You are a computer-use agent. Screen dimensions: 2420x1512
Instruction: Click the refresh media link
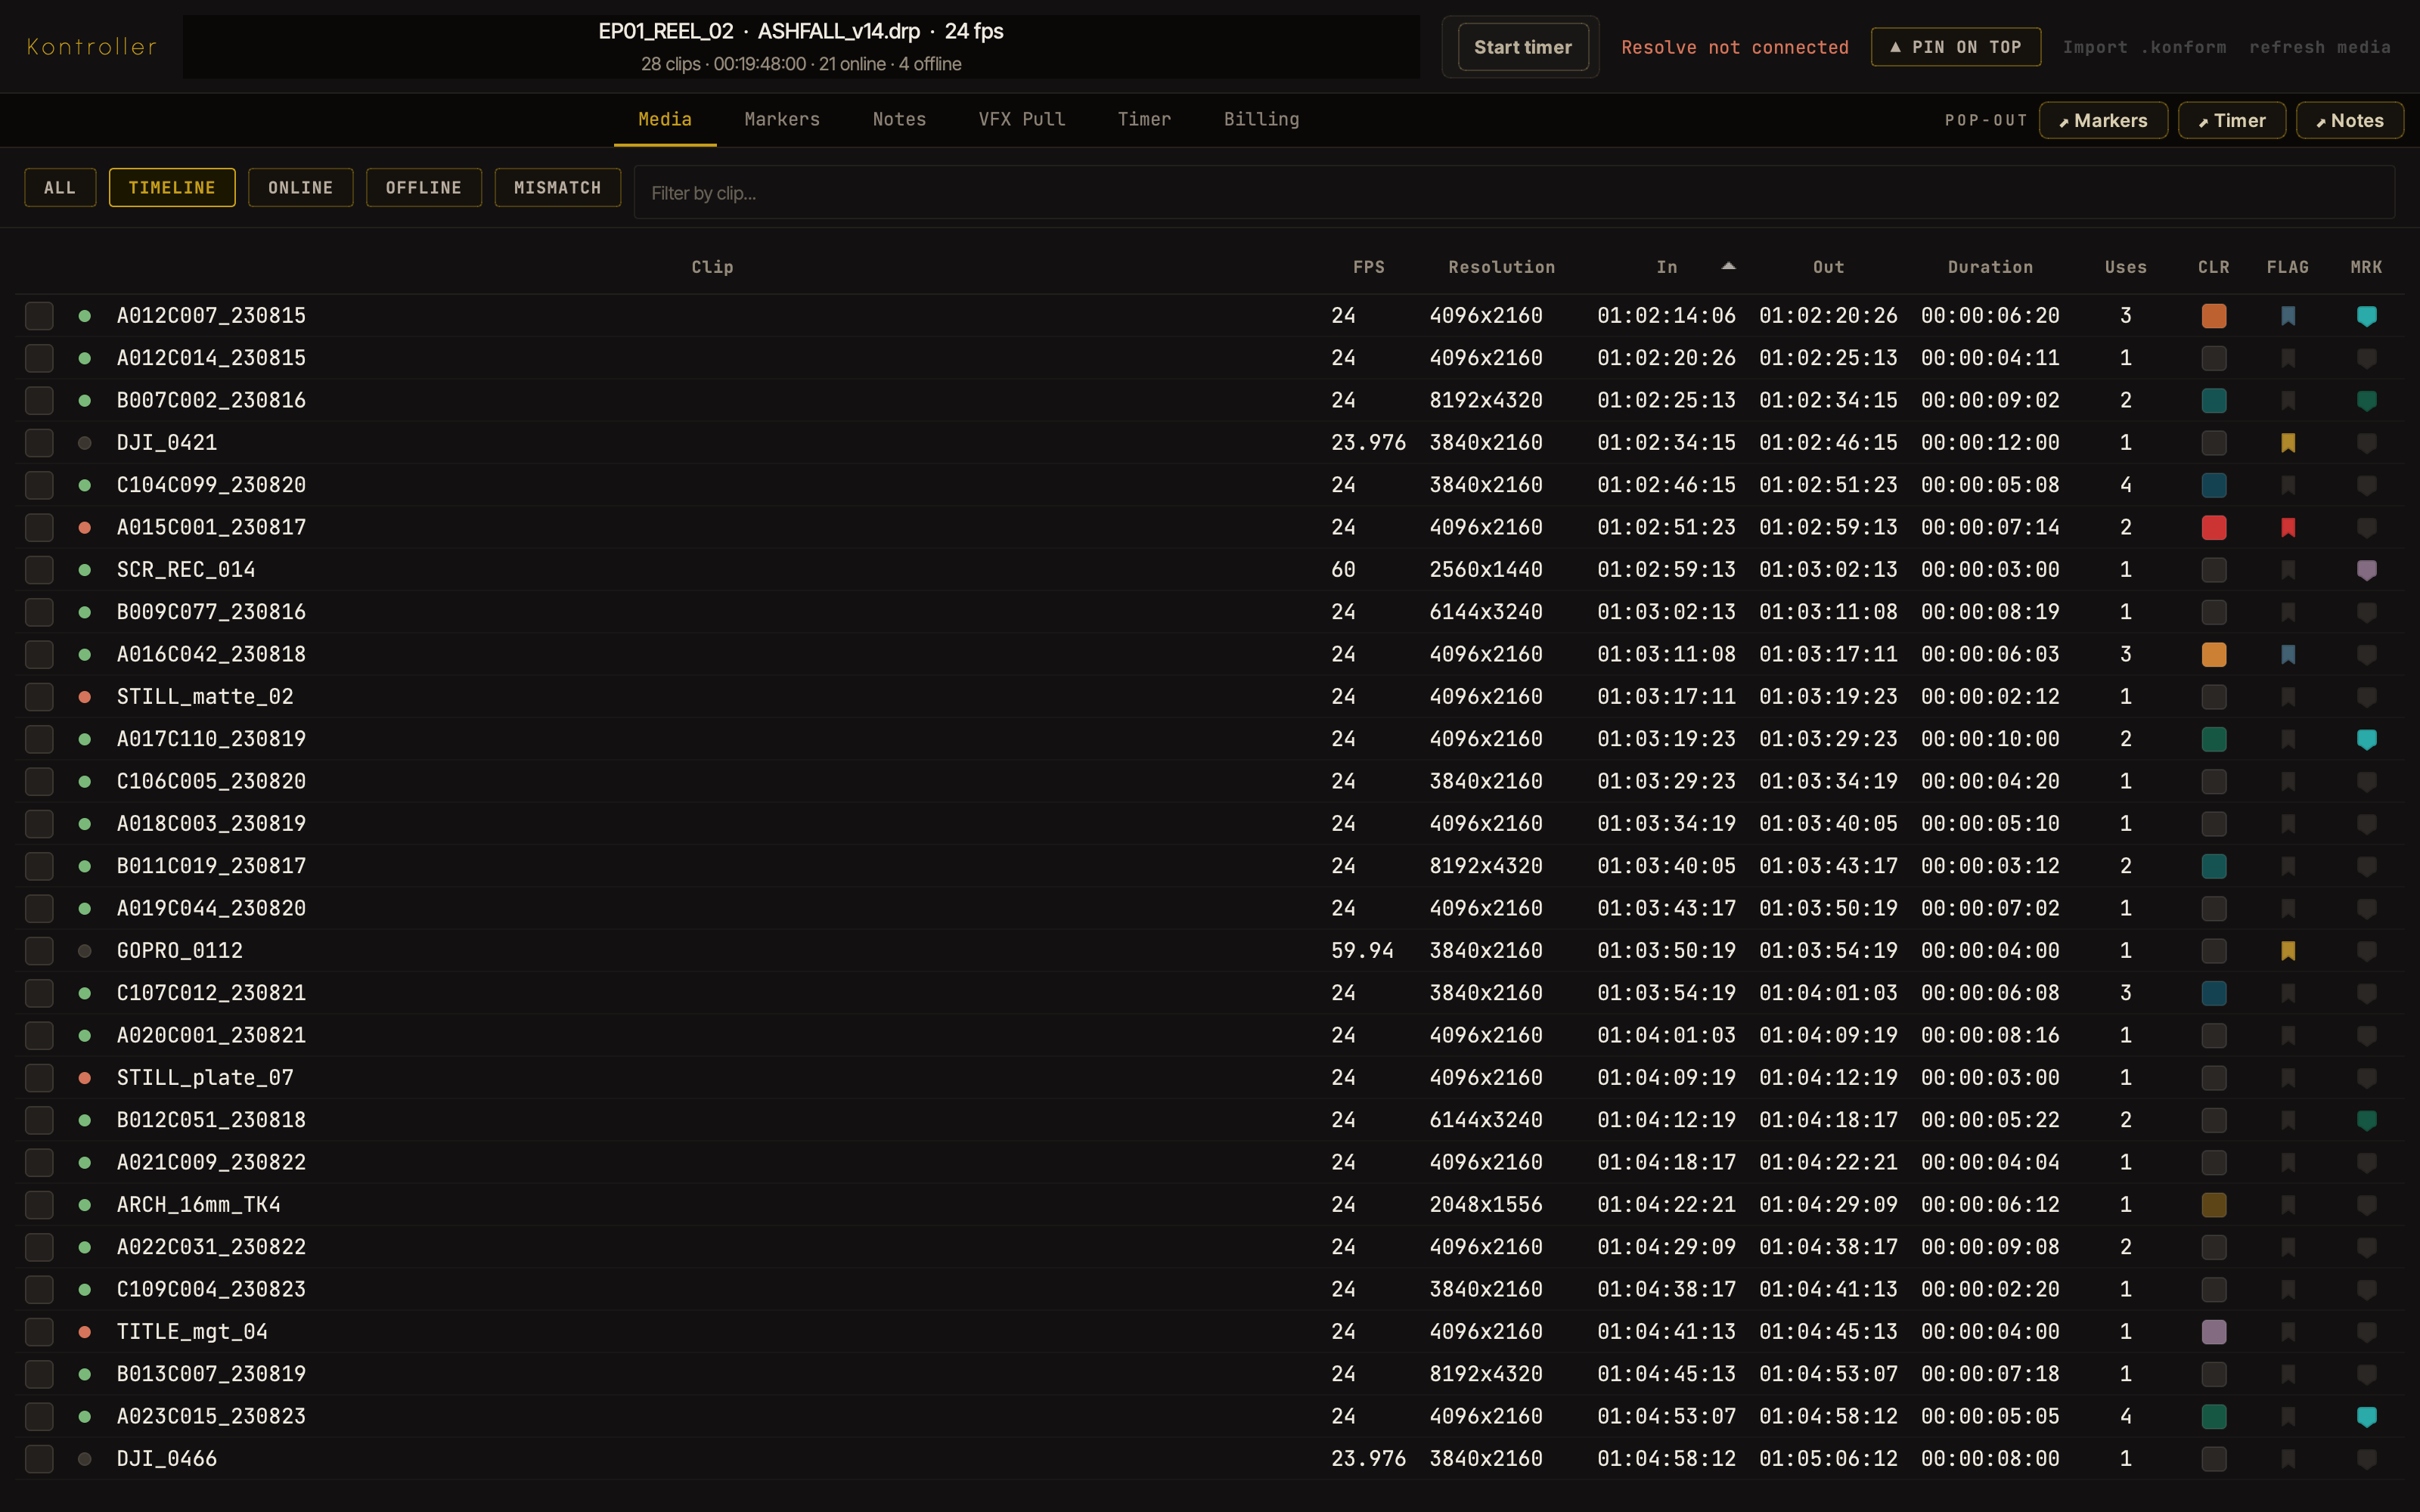point(2319,47)
